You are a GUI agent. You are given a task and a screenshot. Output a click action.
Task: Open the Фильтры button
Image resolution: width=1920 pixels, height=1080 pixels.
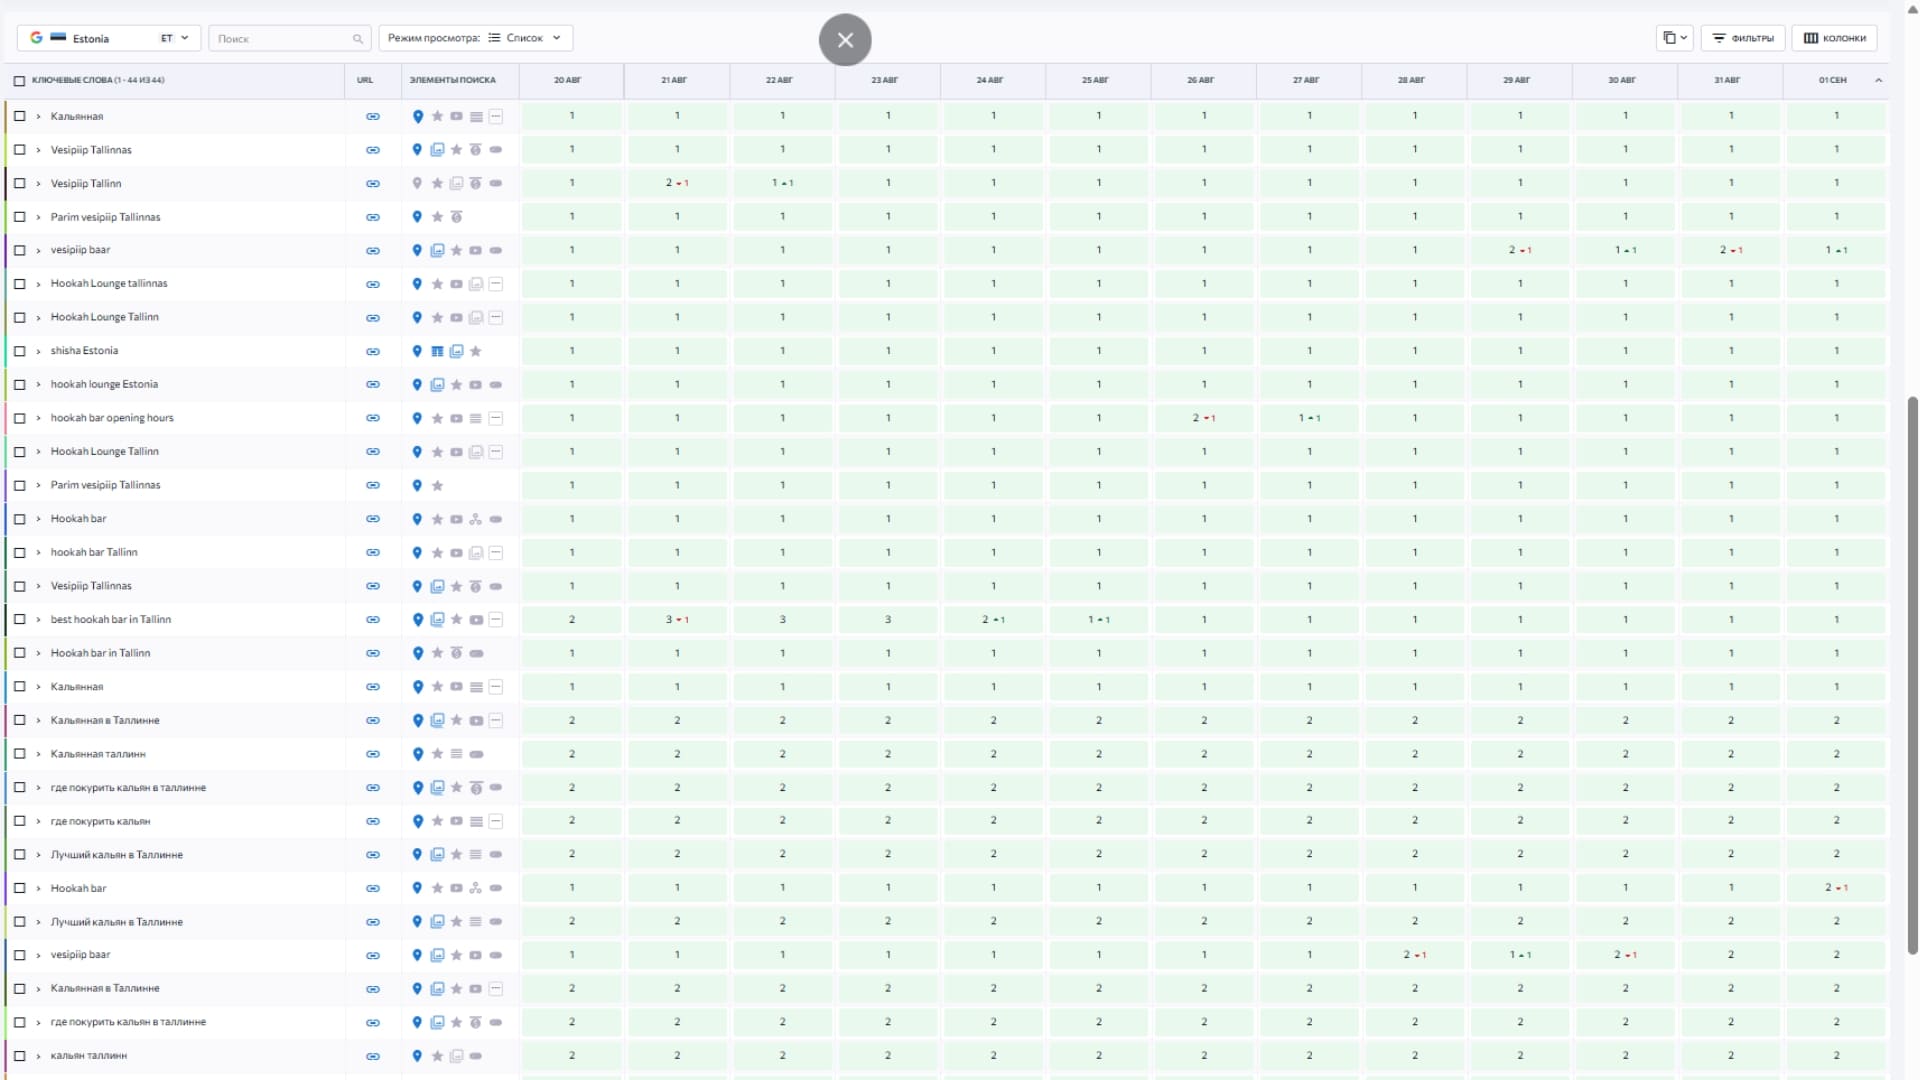point(1743,38)
